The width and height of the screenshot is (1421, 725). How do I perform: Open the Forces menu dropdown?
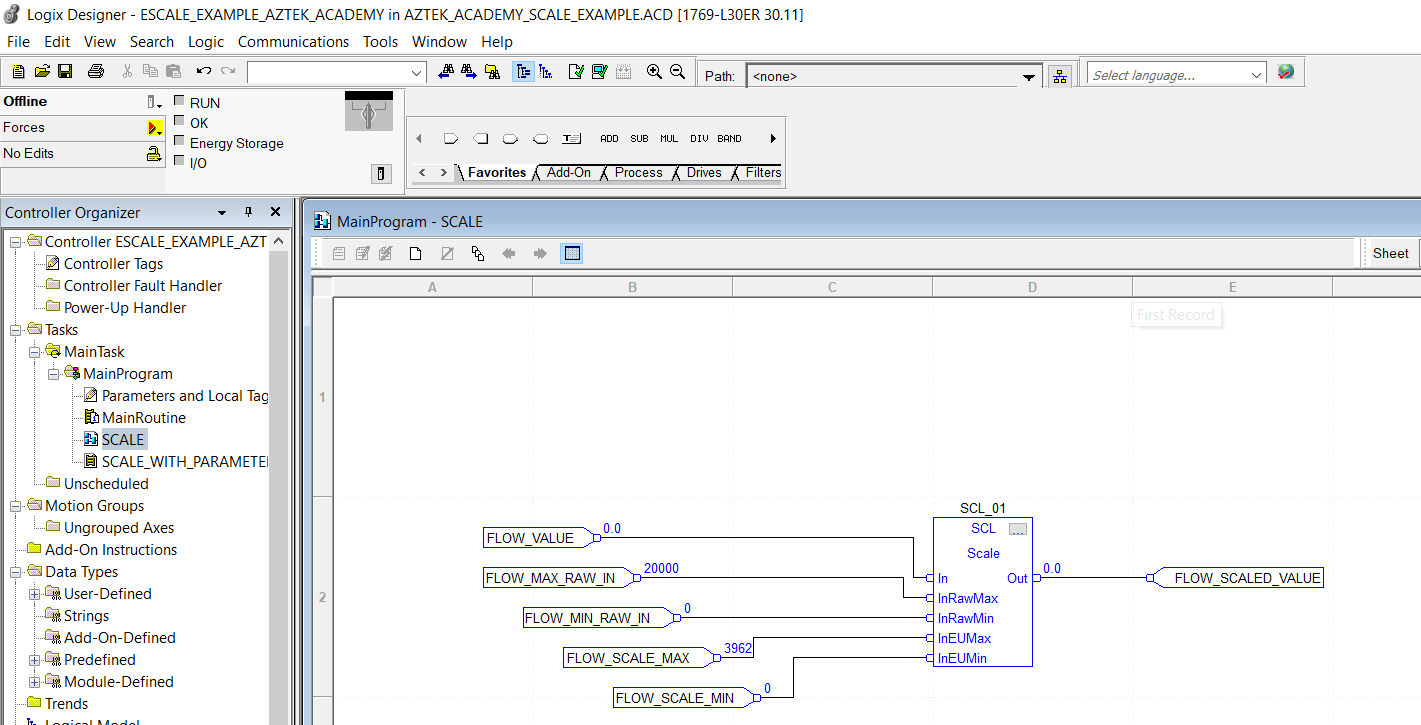click(155, 128)
